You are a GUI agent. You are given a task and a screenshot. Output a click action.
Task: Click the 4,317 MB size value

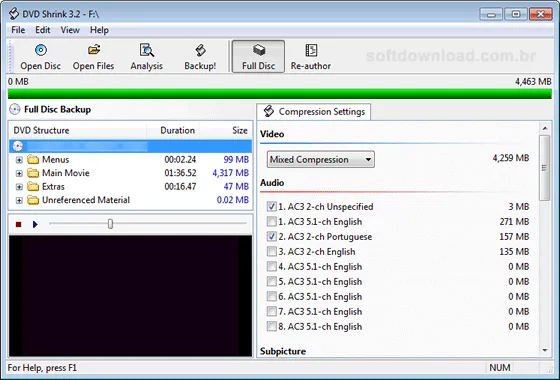click(231, 173)
